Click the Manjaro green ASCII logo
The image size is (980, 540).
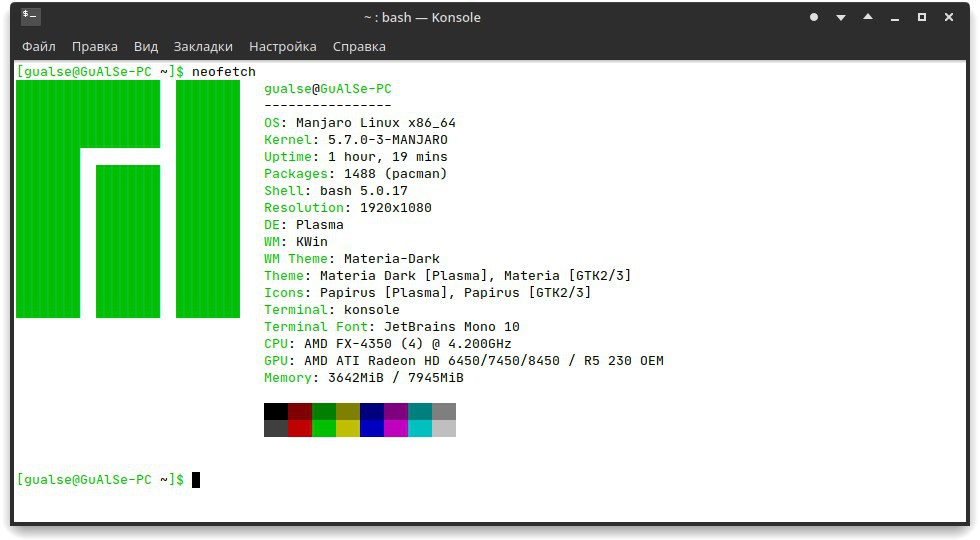tap(128, 199)
